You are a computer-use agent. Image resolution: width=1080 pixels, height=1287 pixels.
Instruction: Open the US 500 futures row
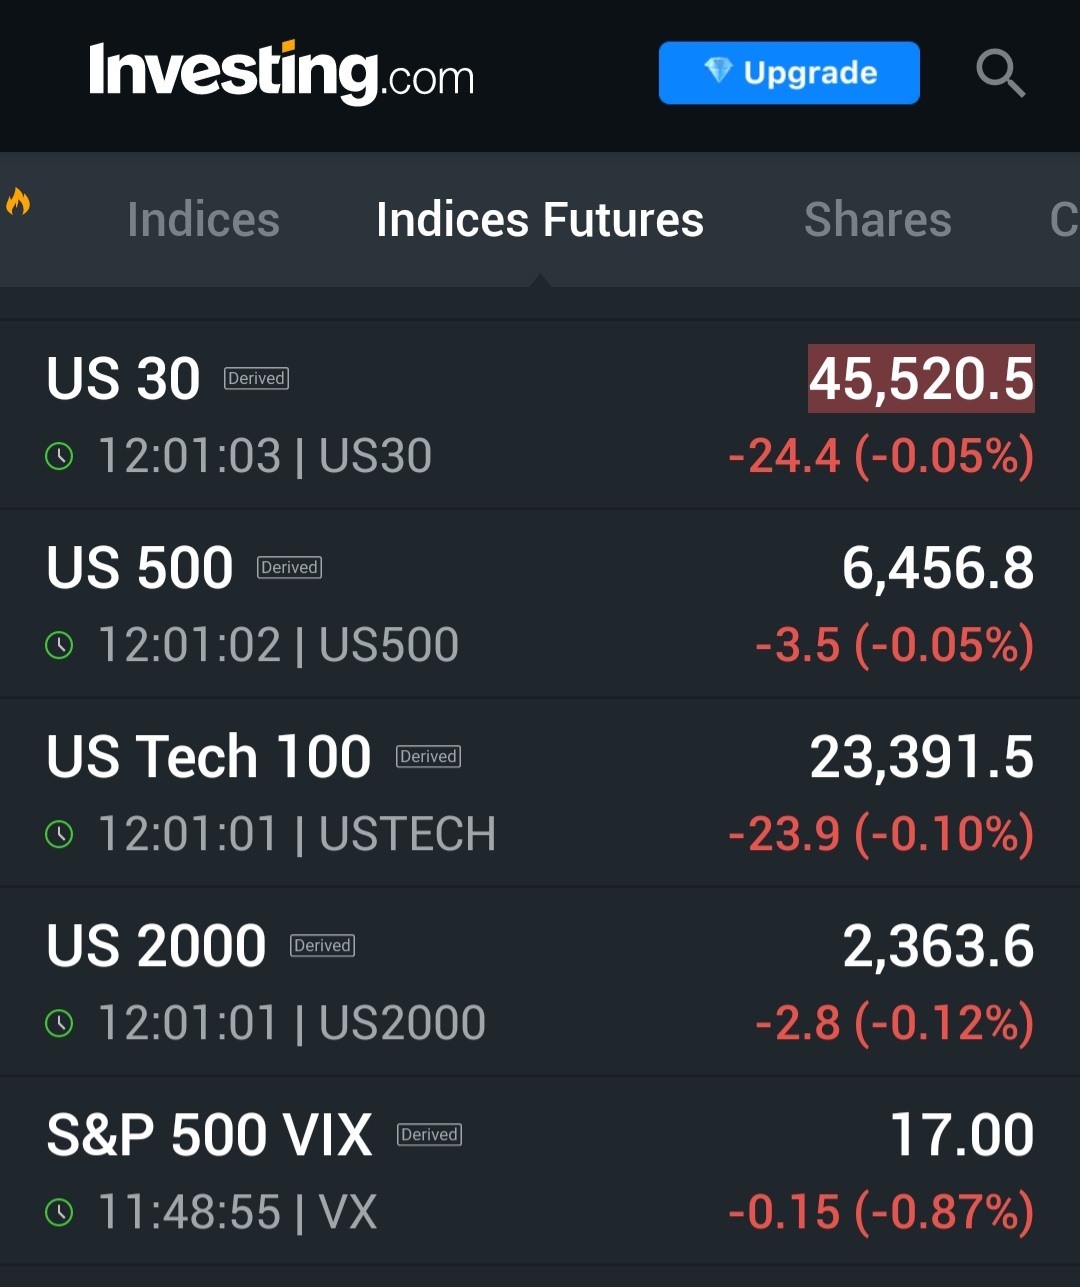coord(540,603)
